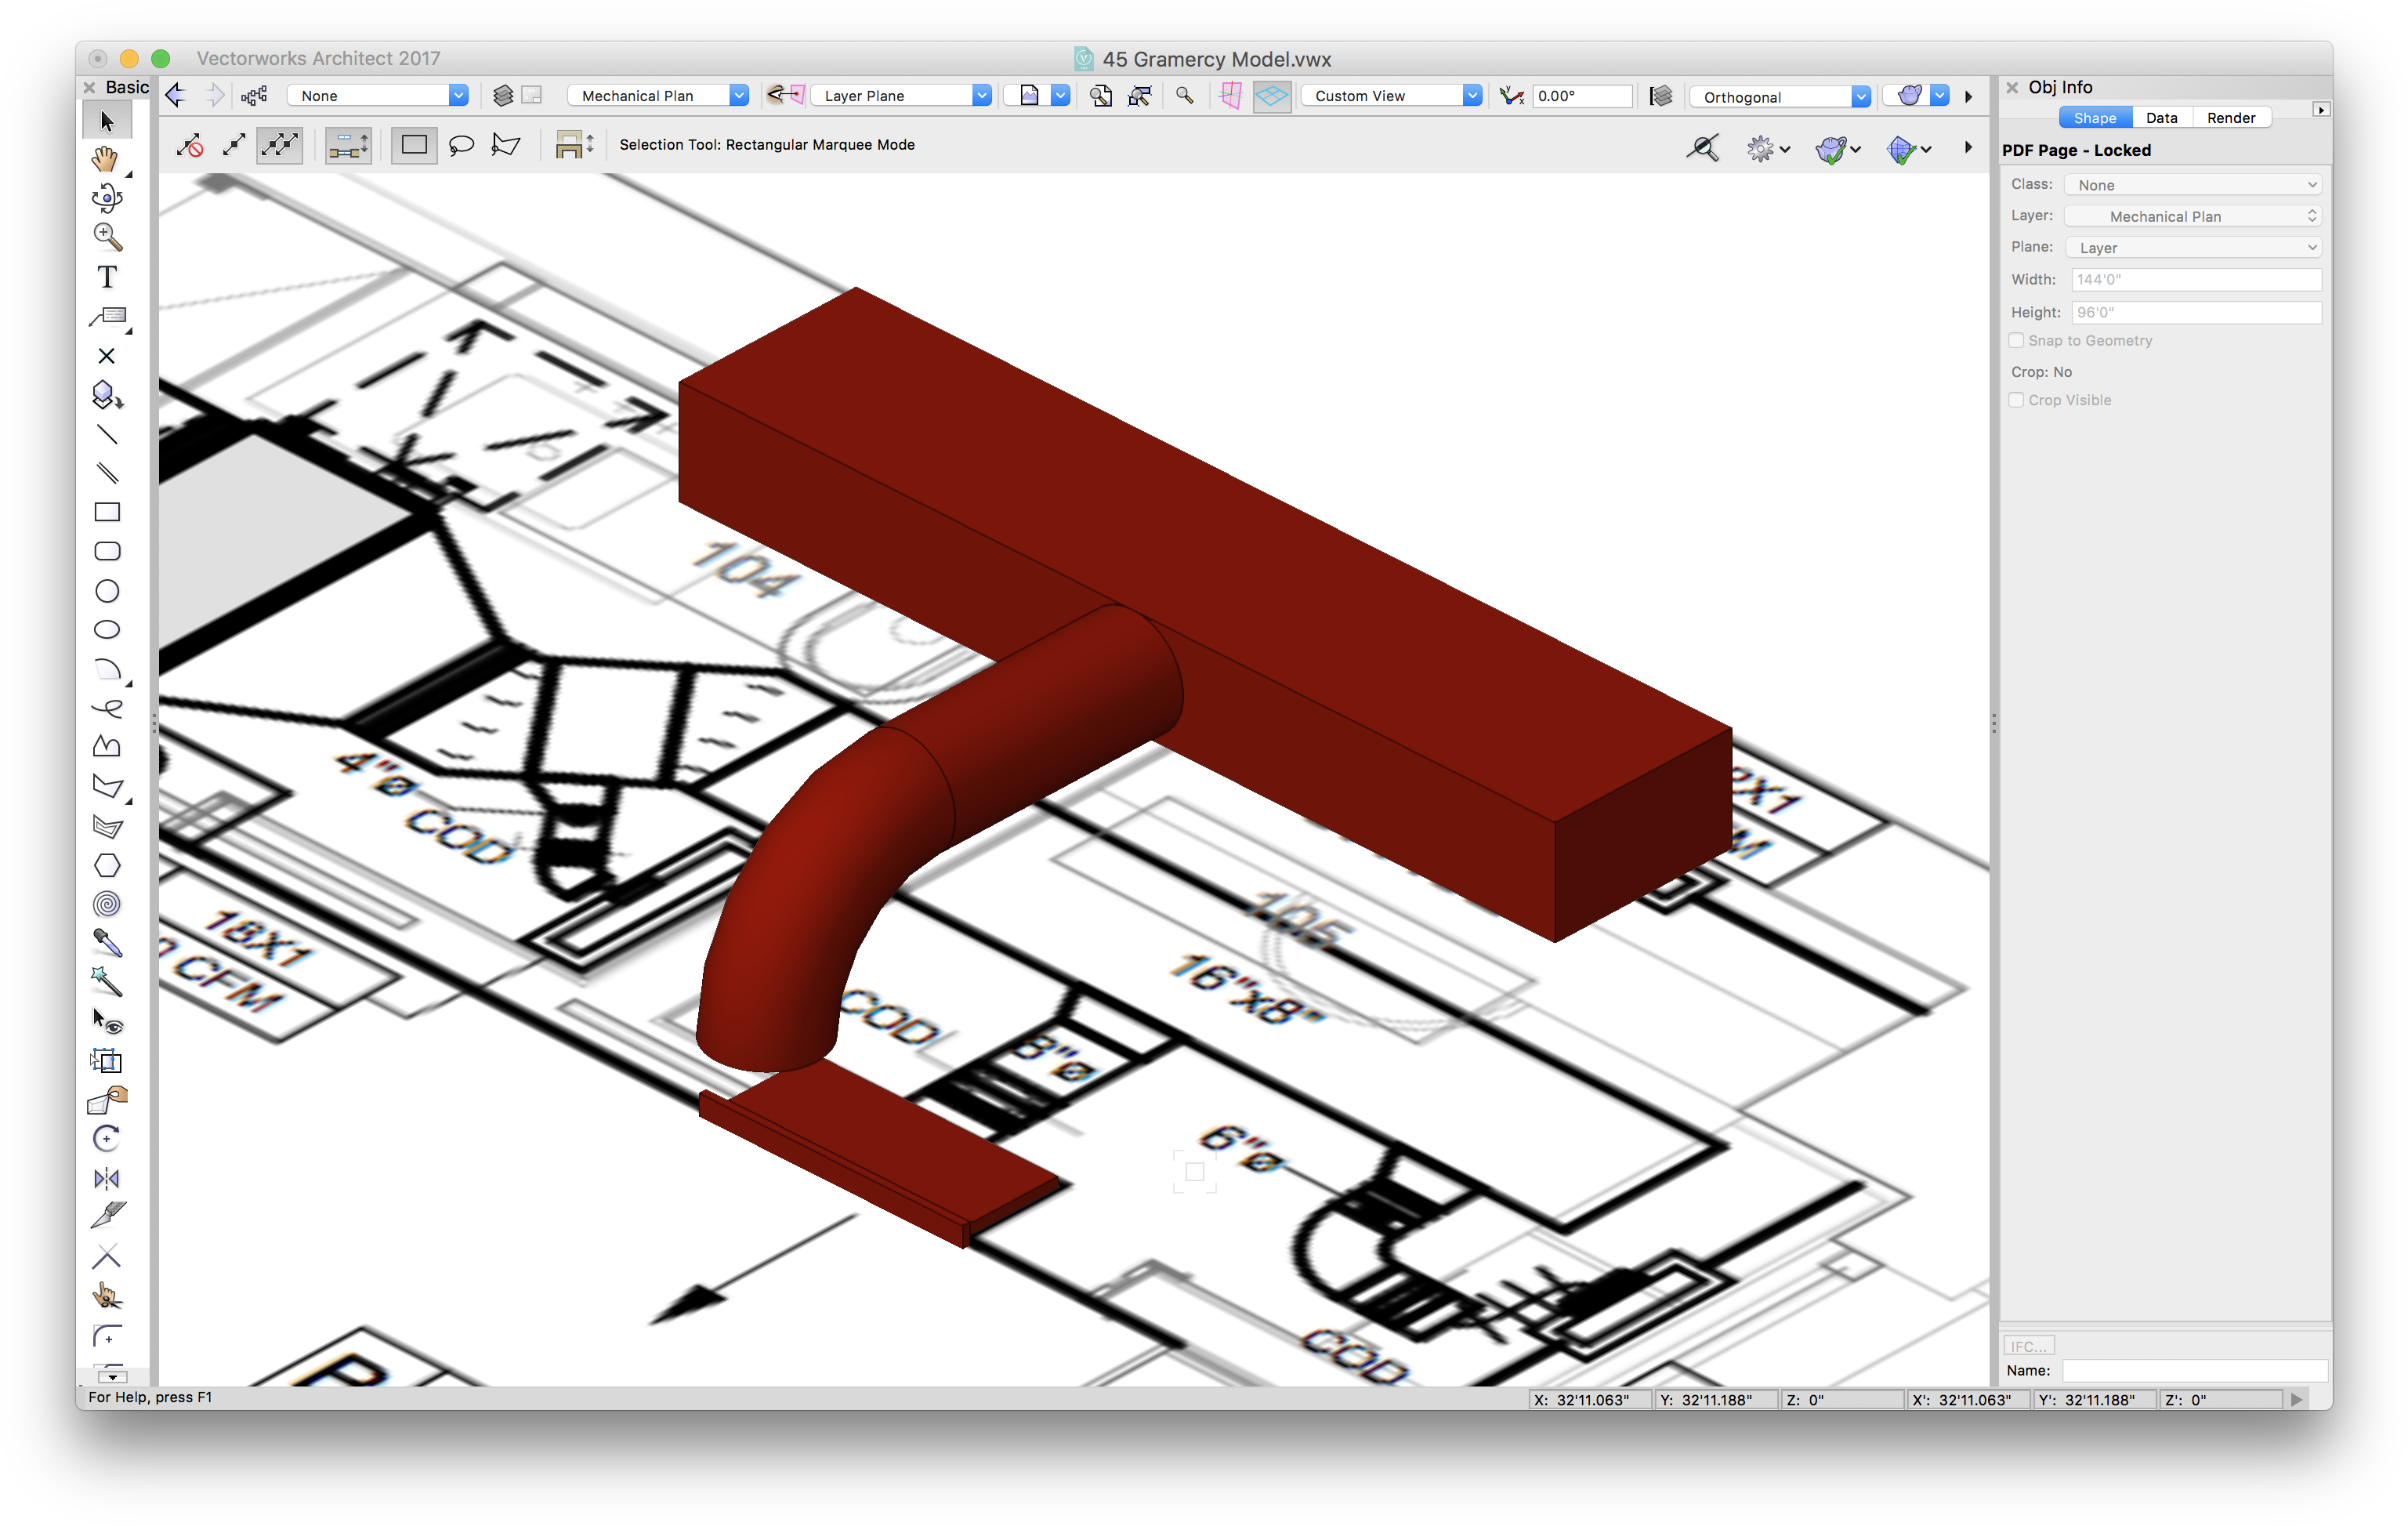Viewport: 2408px width, 1526px height.
Task: Enable Snap to Geometry checkbox
Action: [2017, 341]
